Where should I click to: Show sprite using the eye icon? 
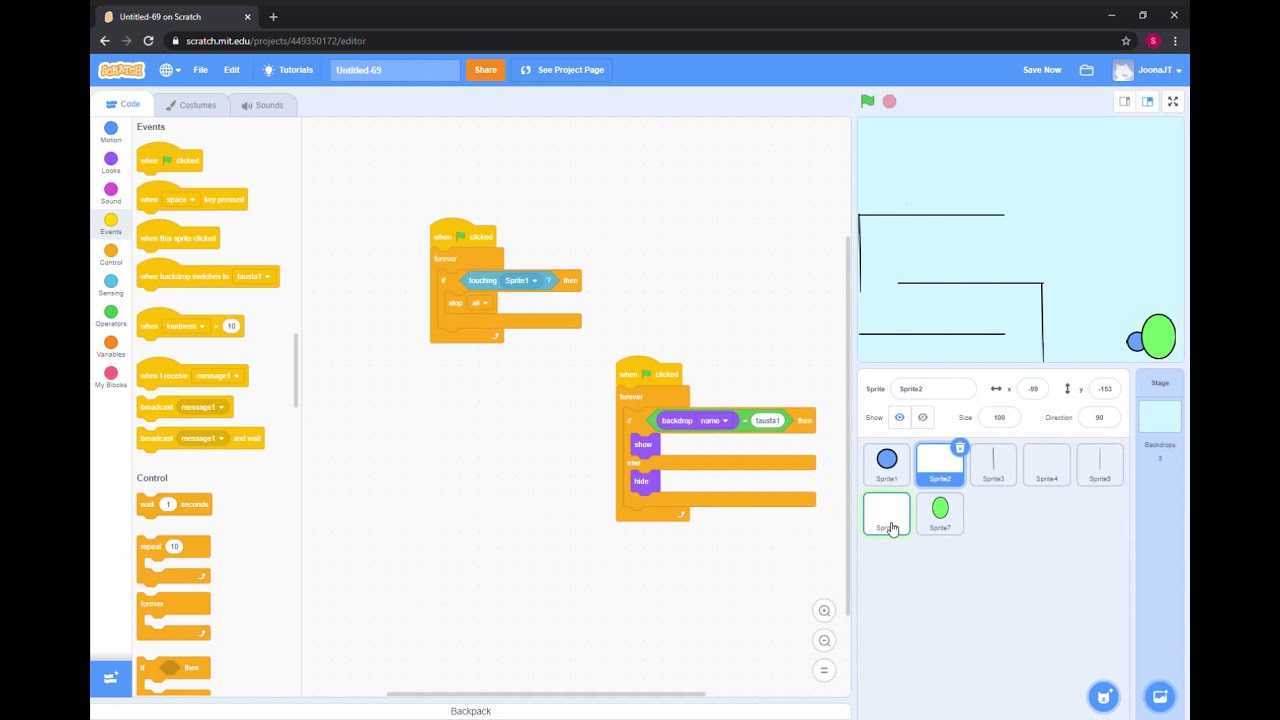899,417
